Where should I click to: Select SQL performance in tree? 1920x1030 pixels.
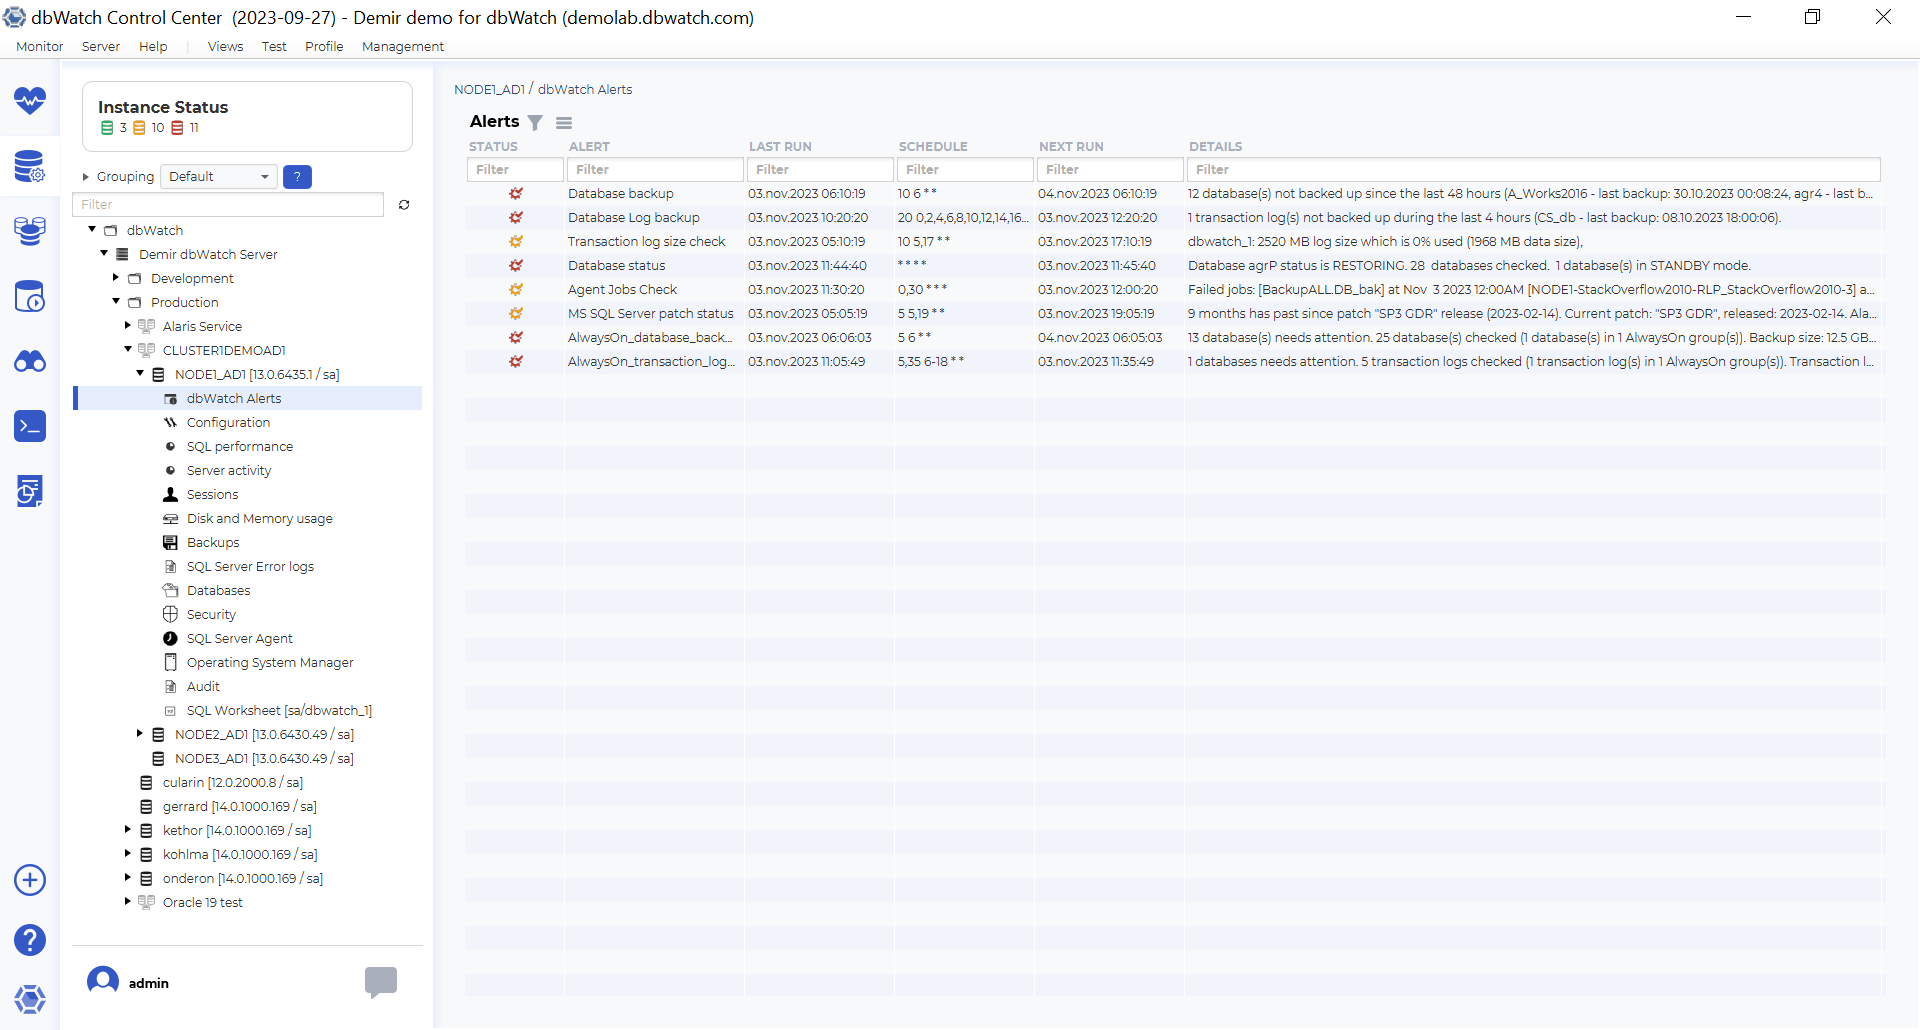(x=240, y=446)
